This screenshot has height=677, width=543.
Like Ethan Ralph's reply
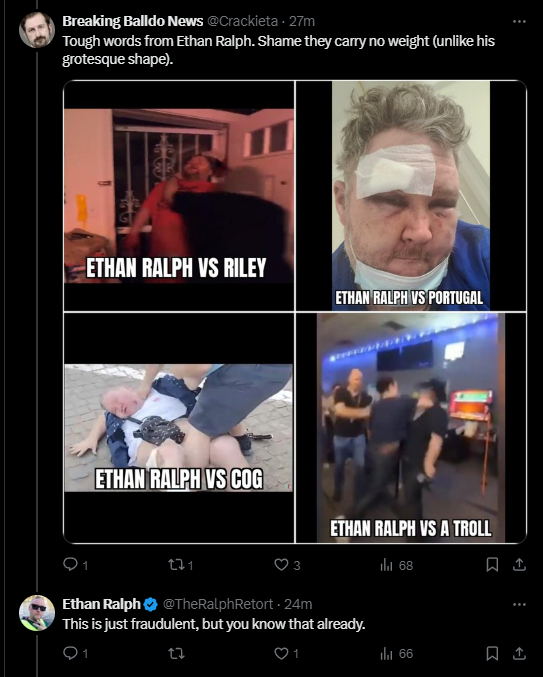tap(287, 653)
